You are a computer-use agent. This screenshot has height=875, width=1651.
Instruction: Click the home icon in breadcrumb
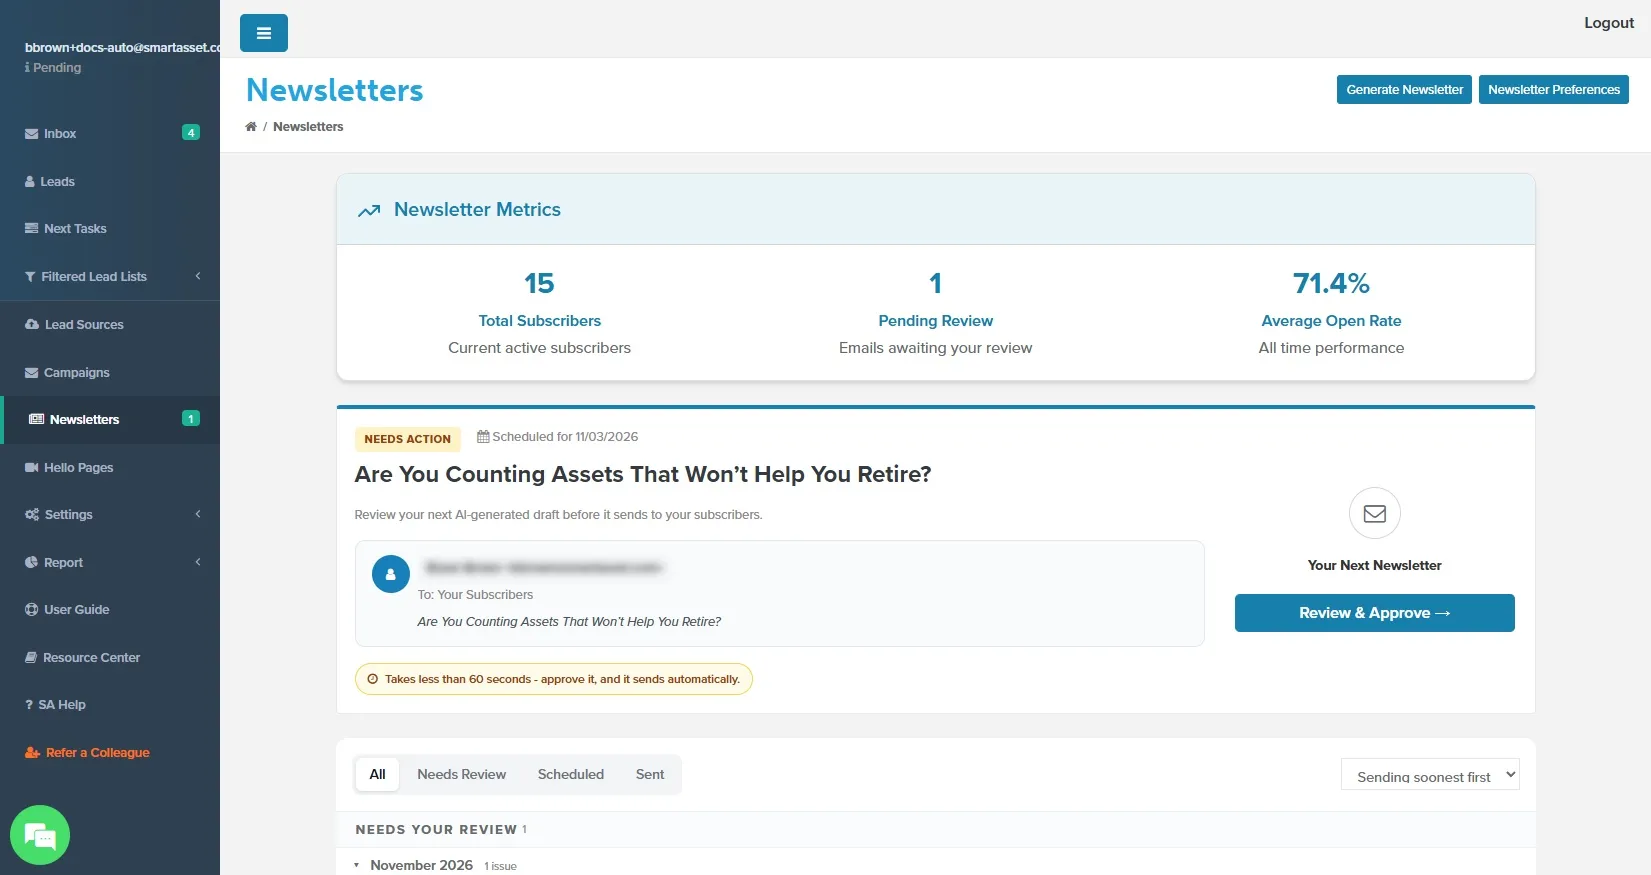pyautogui.click(x=251, y=127)
